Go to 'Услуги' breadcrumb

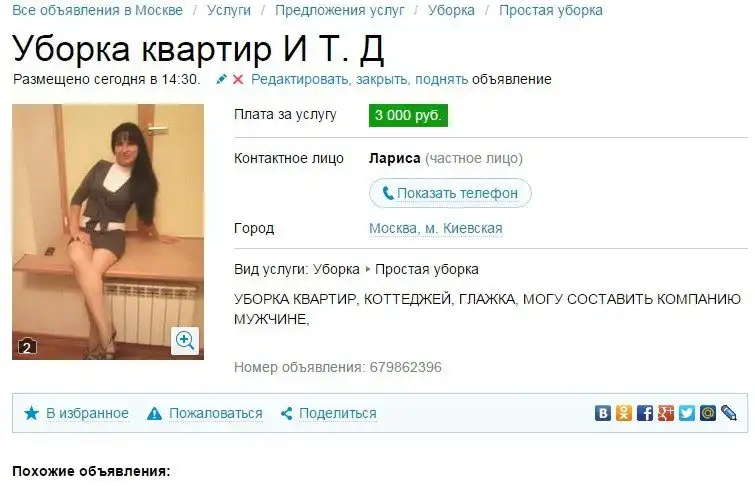click(229, 10)
